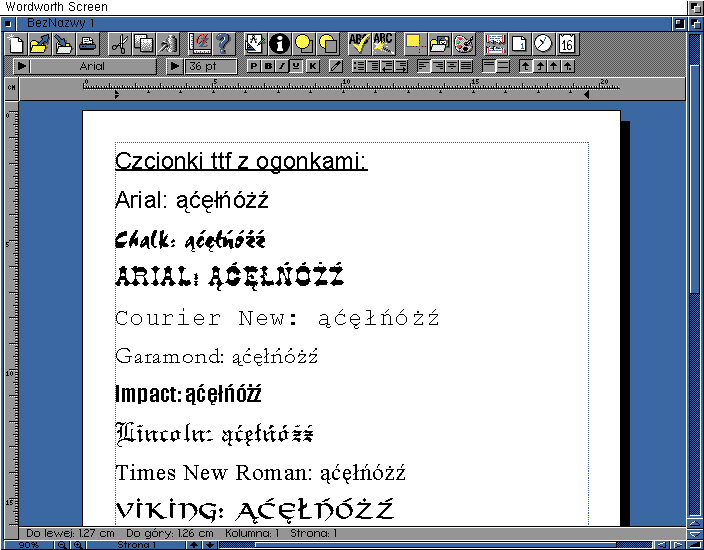Bring object to front icon

[x=304, y=44]
